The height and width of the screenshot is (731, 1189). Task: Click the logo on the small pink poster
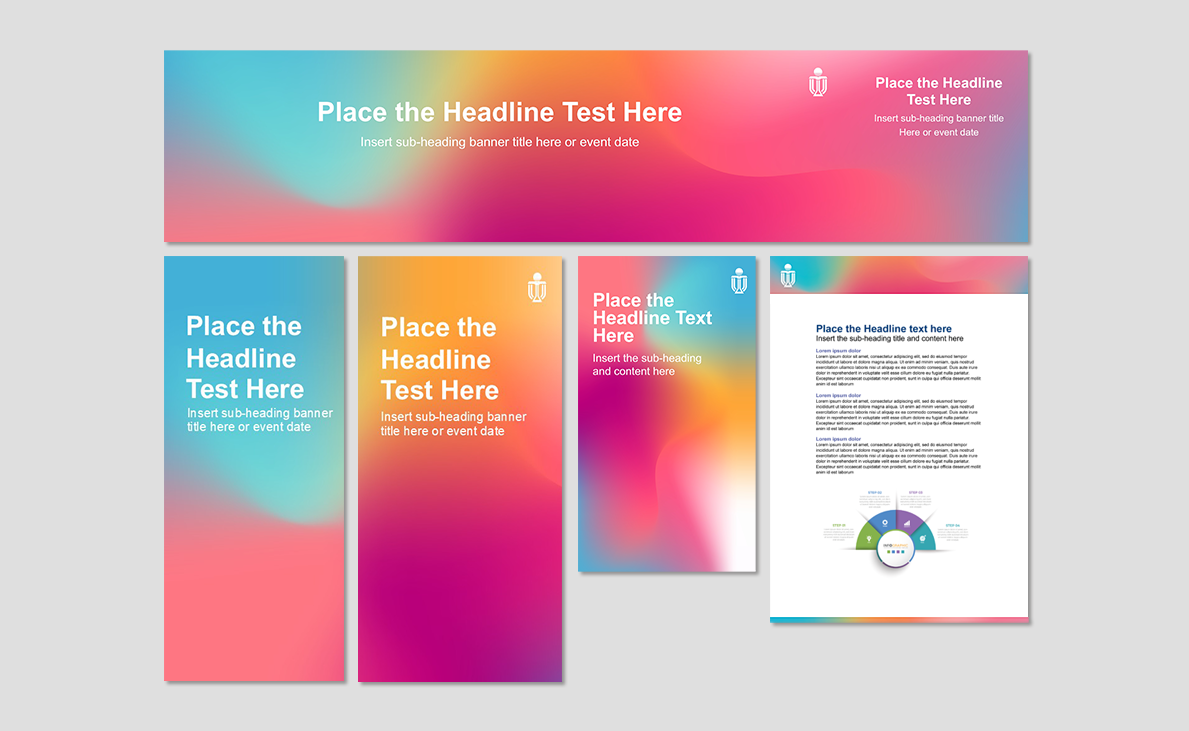point(739,280)
